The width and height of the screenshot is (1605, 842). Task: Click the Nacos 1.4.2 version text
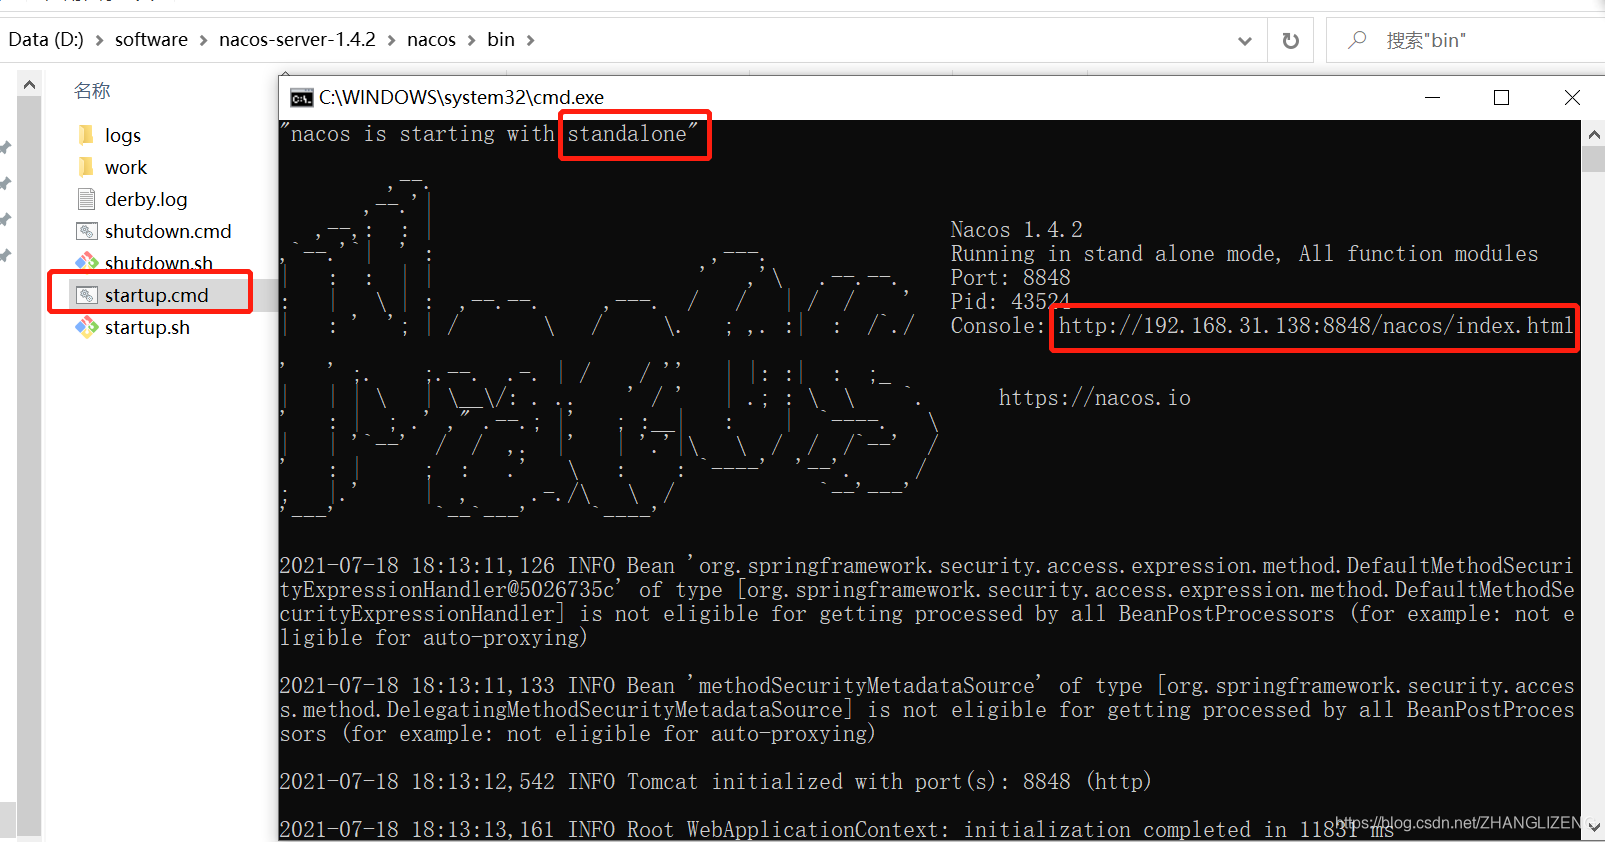click(1016, 230)
